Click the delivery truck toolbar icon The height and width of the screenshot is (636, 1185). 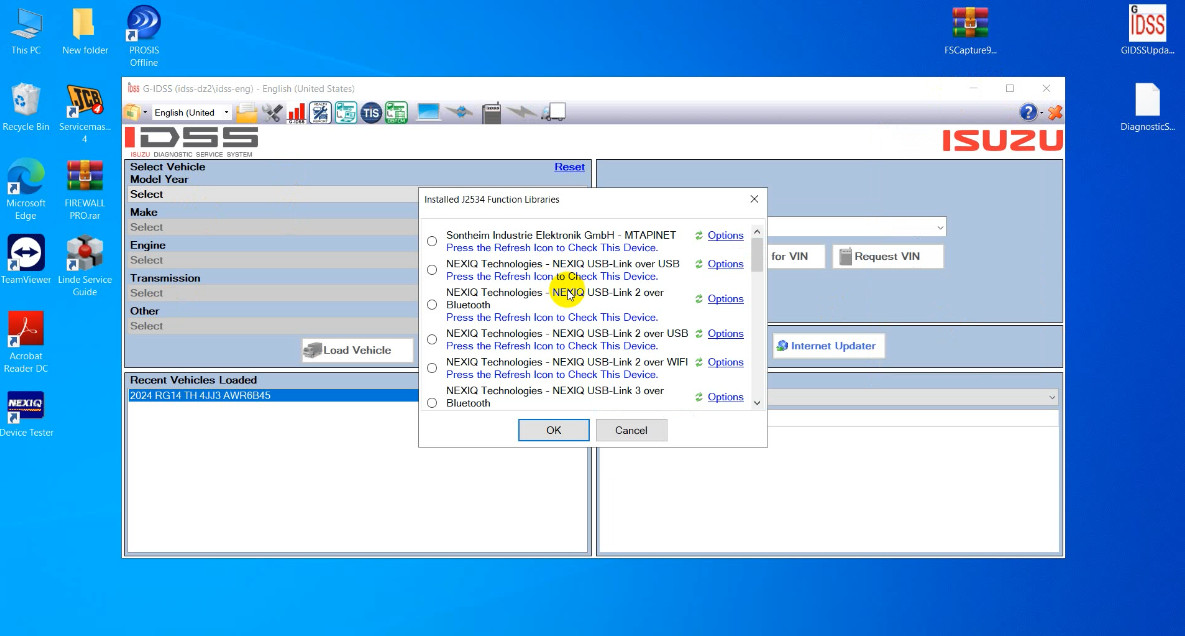[x=554, y=113]
